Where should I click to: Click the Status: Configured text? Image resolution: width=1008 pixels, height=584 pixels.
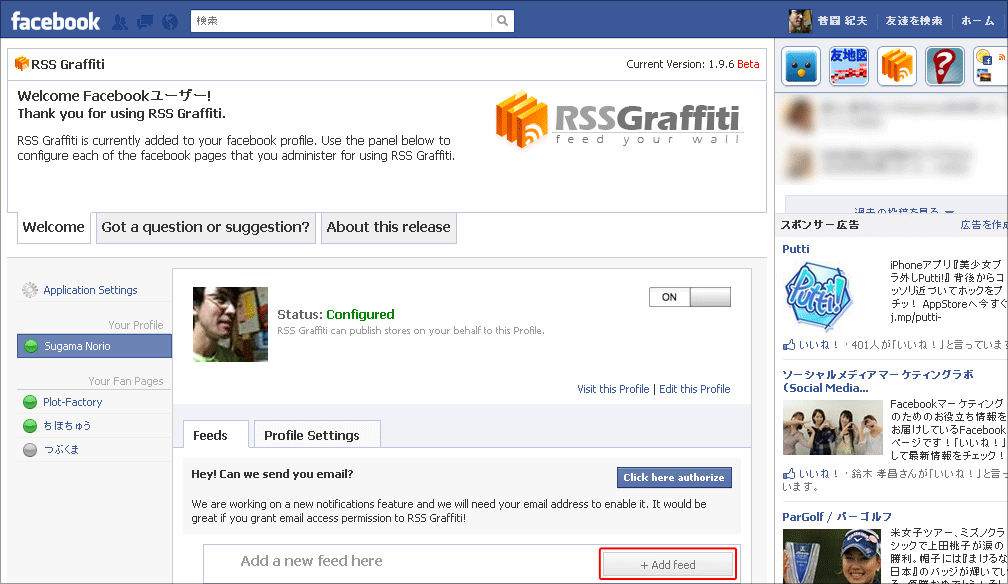point(336,315)
